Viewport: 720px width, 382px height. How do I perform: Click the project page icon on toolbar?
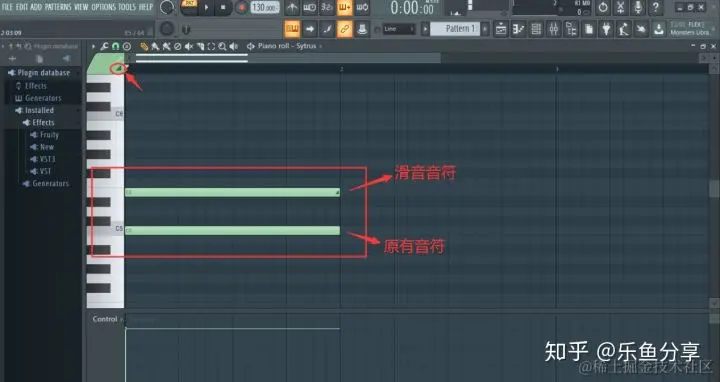(589, 29)
